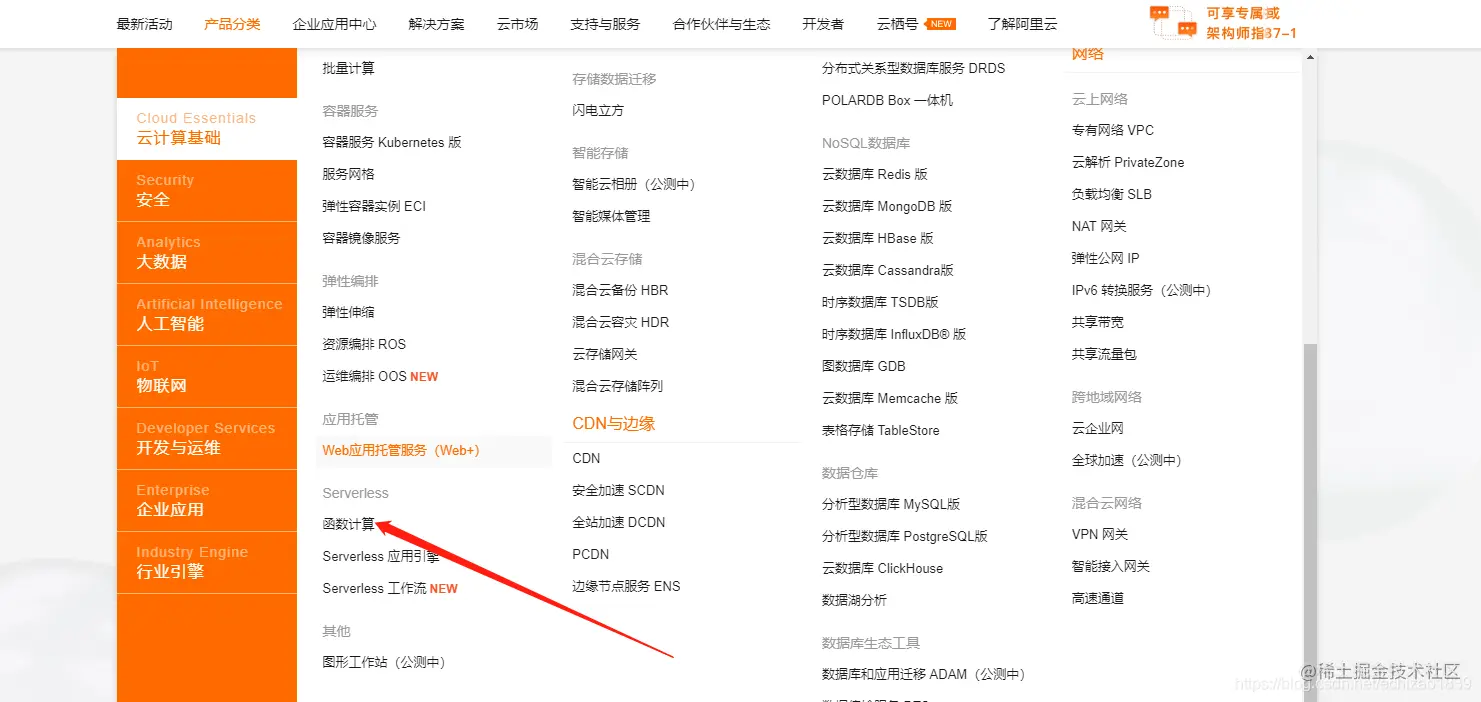Open 智能媒体管理 link
Viewport: 1481px width, 702px height.
point(611,216)
